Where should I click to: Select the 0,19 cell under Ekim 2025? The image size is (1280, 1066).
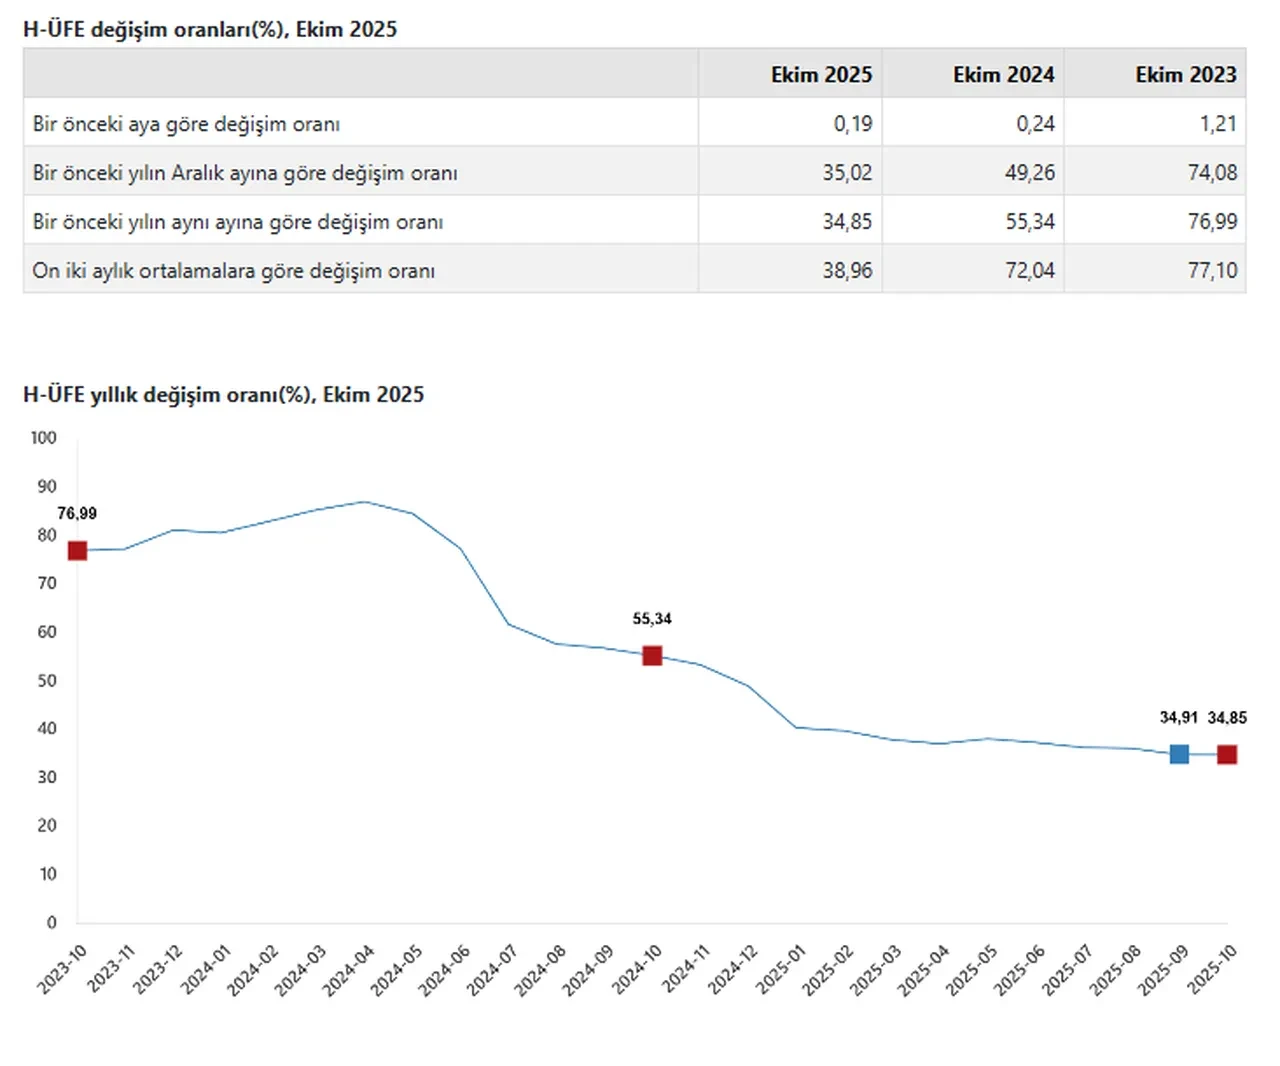pos(852,124)
